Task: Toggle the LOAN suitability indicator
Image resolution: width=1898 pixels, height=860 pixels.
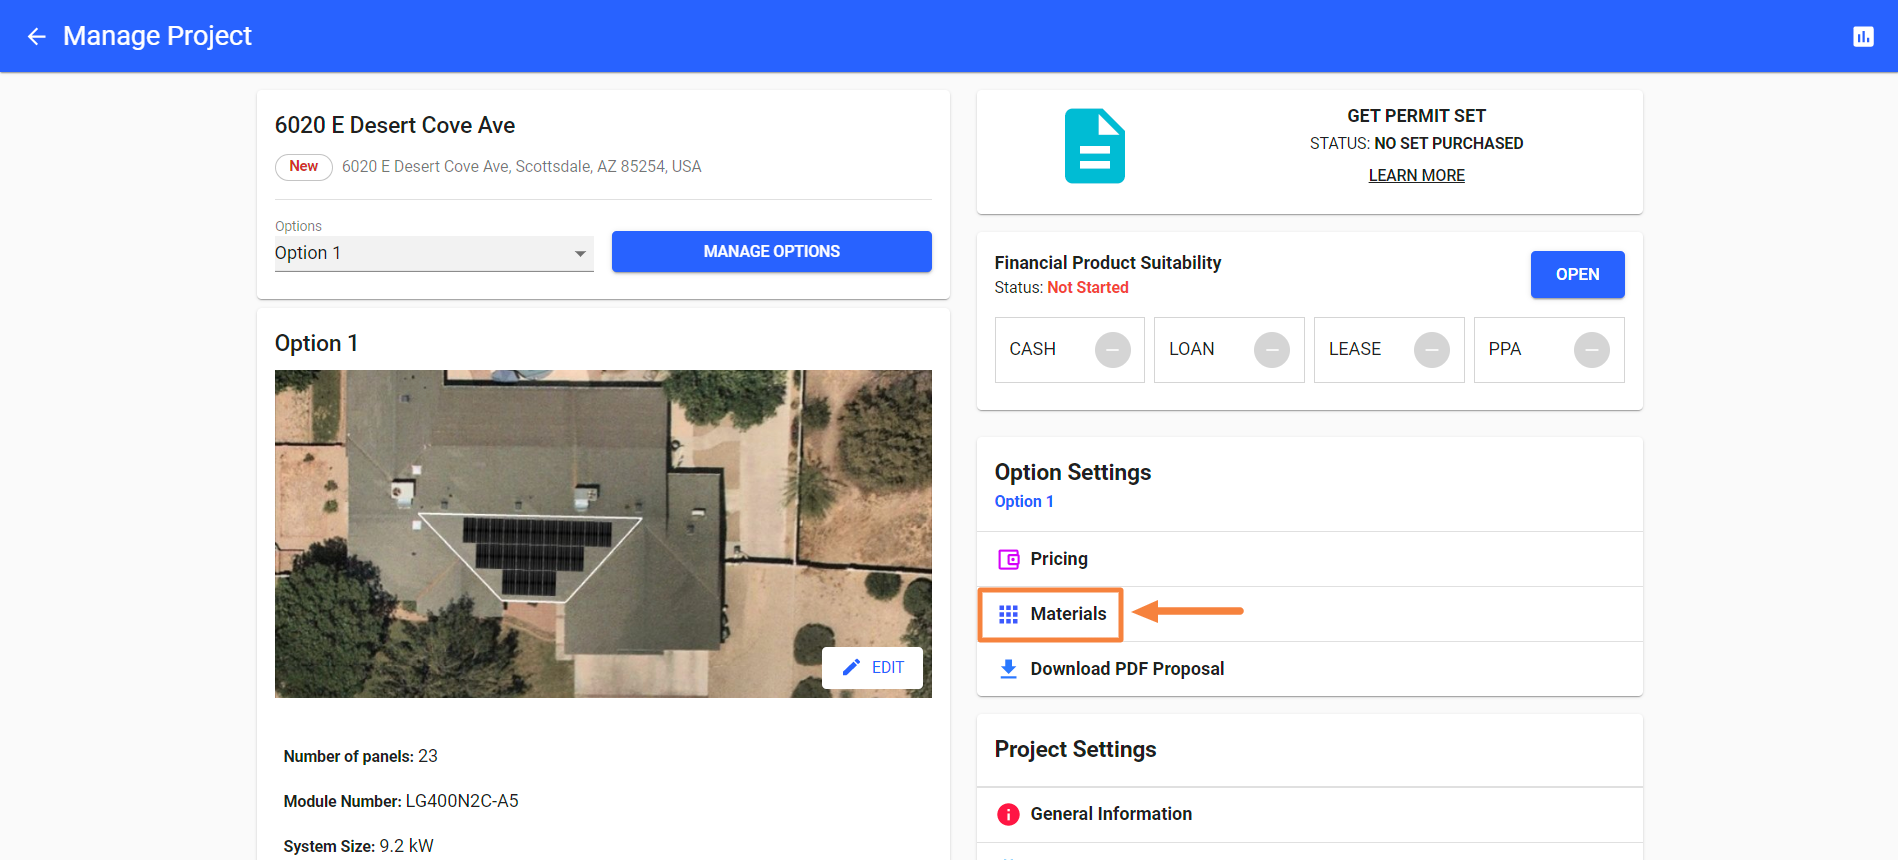Action: (x=1271, y=350)
